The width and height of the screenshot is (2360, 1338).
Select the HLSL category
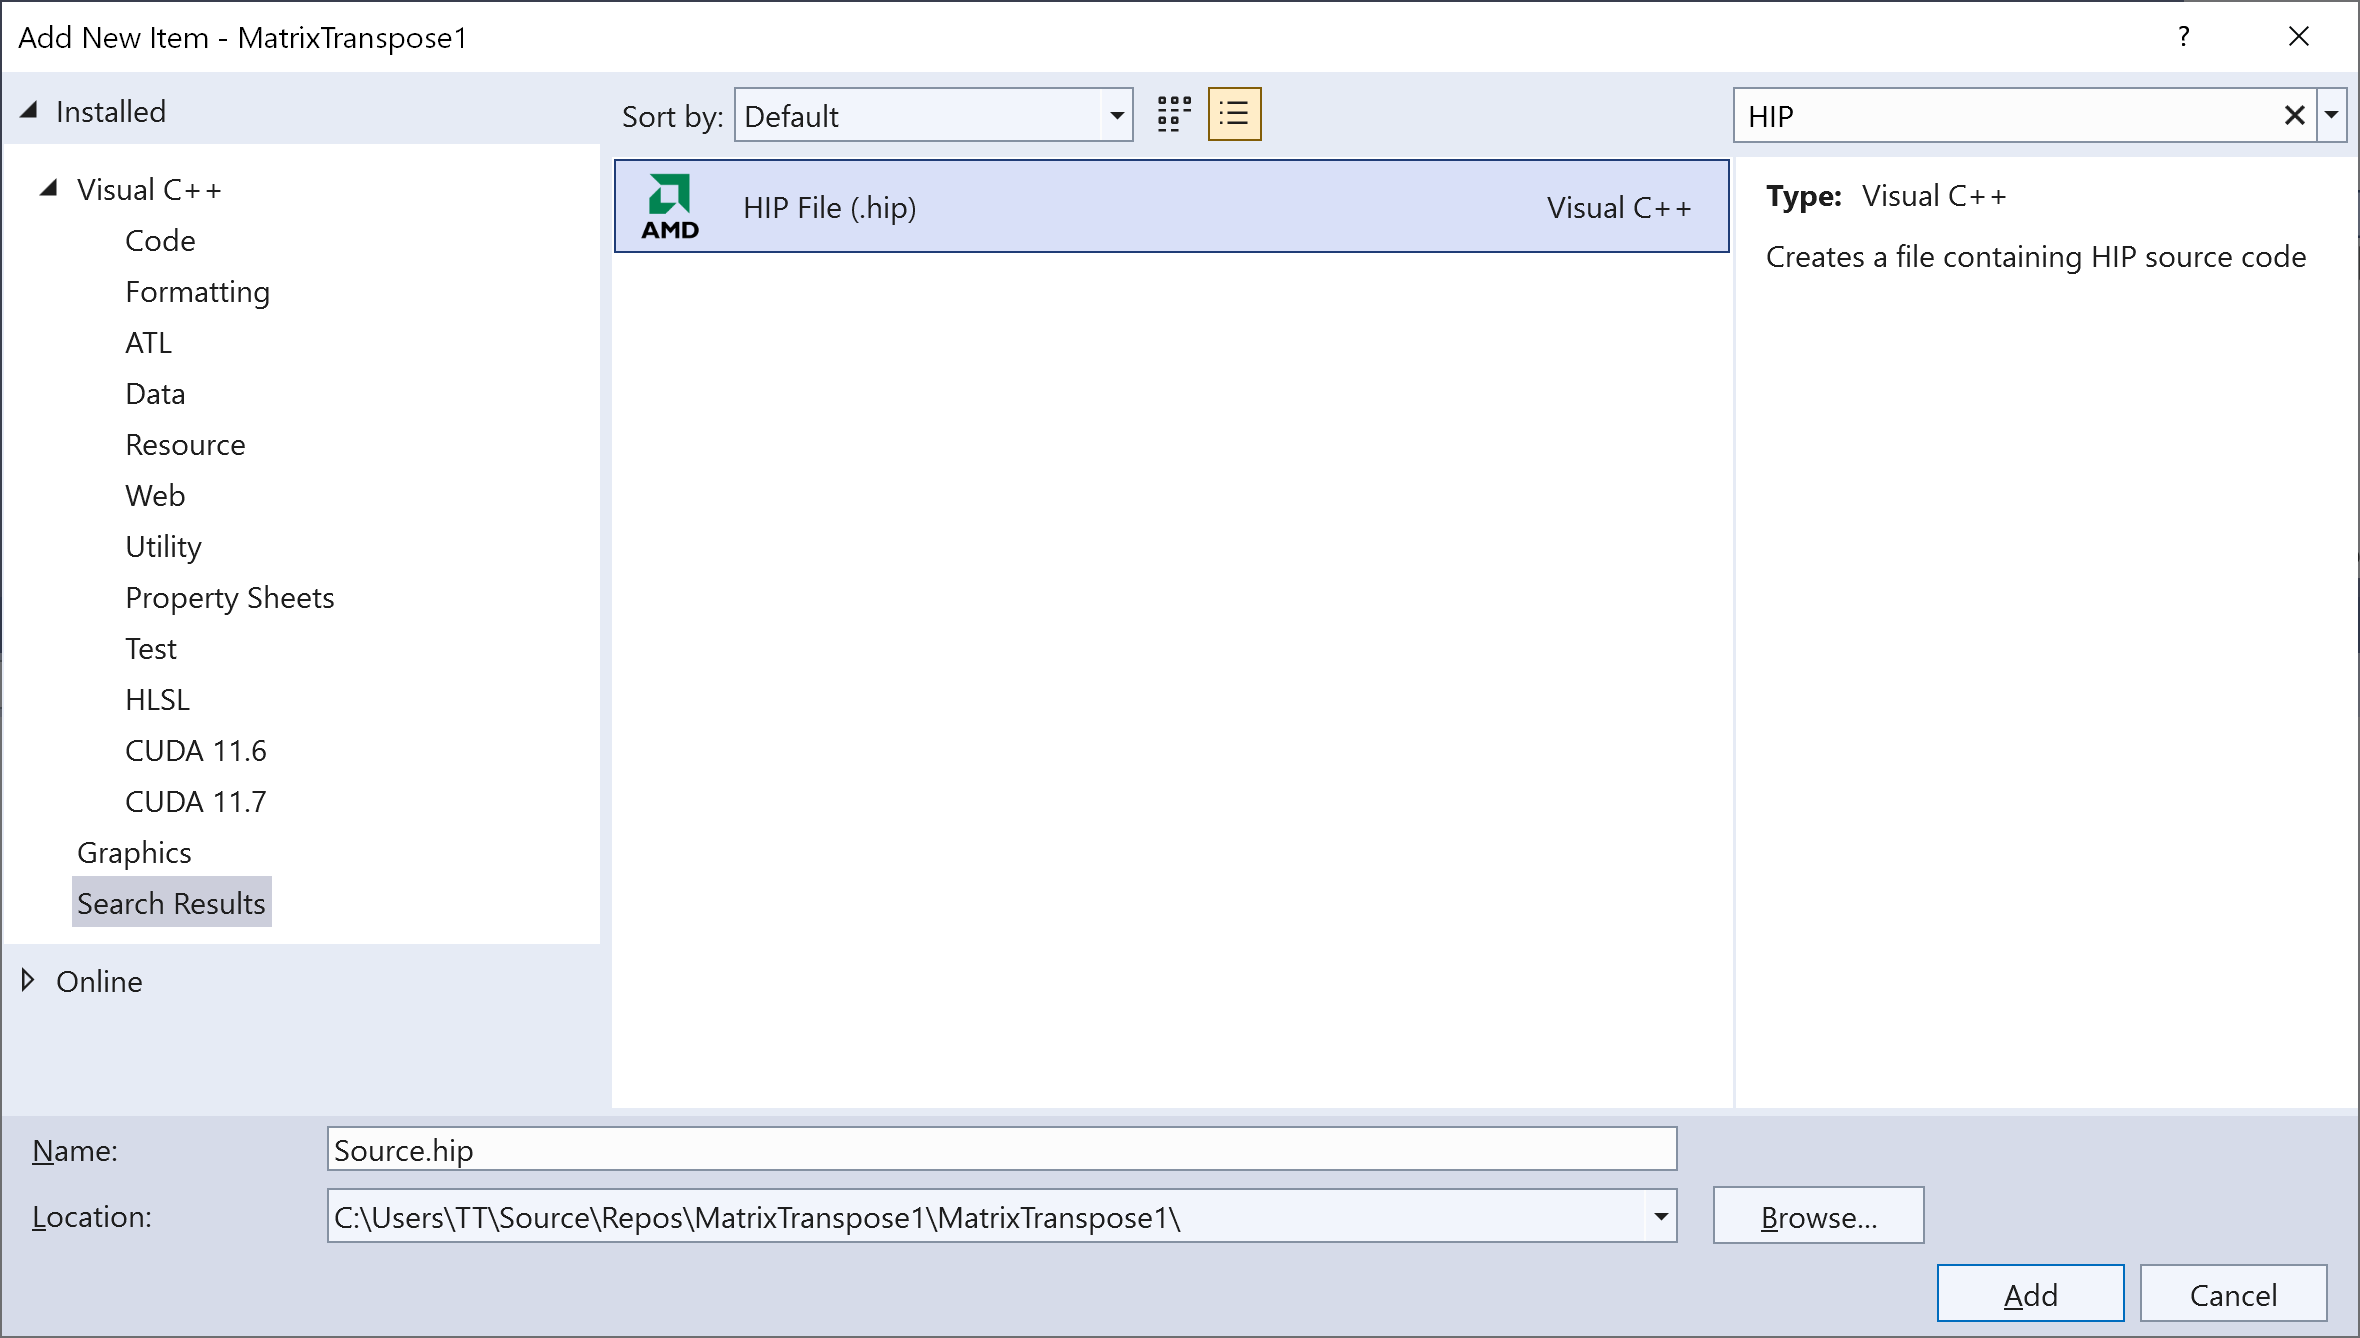click(157, 700)
